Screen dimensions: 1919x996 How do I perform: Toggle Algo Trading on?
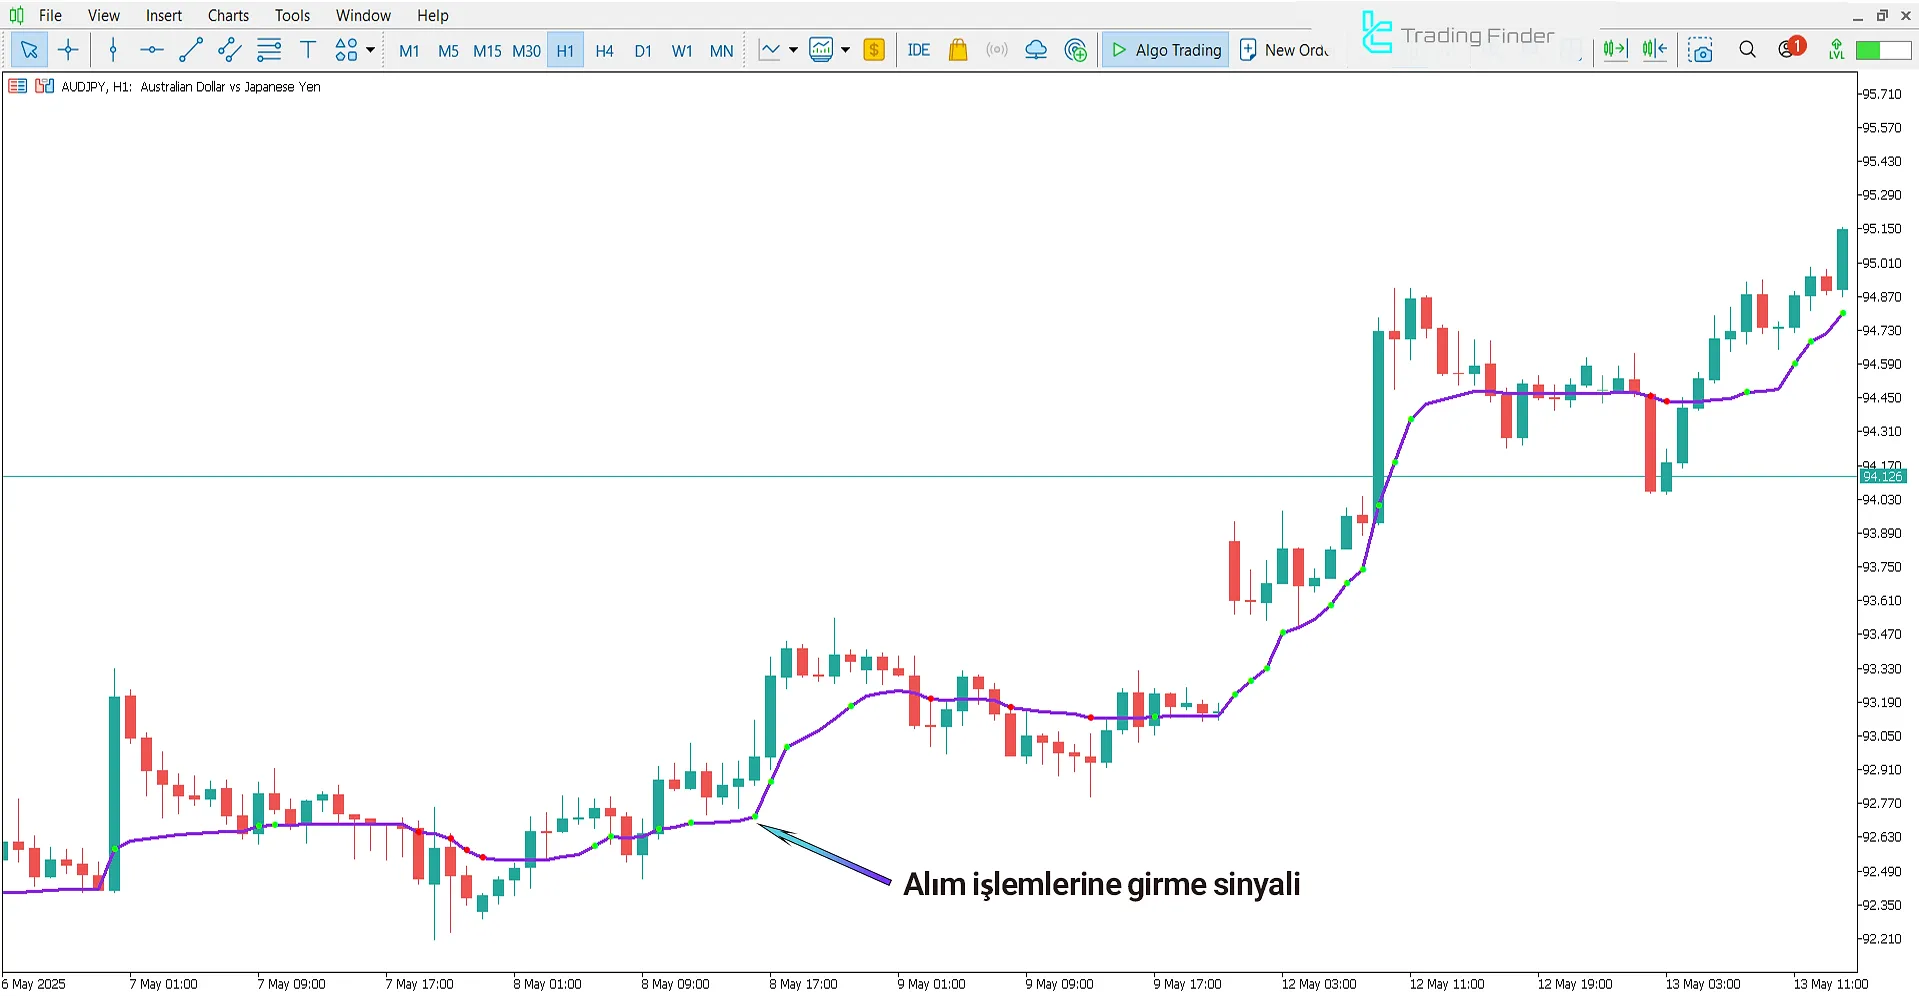[1165, 49]
